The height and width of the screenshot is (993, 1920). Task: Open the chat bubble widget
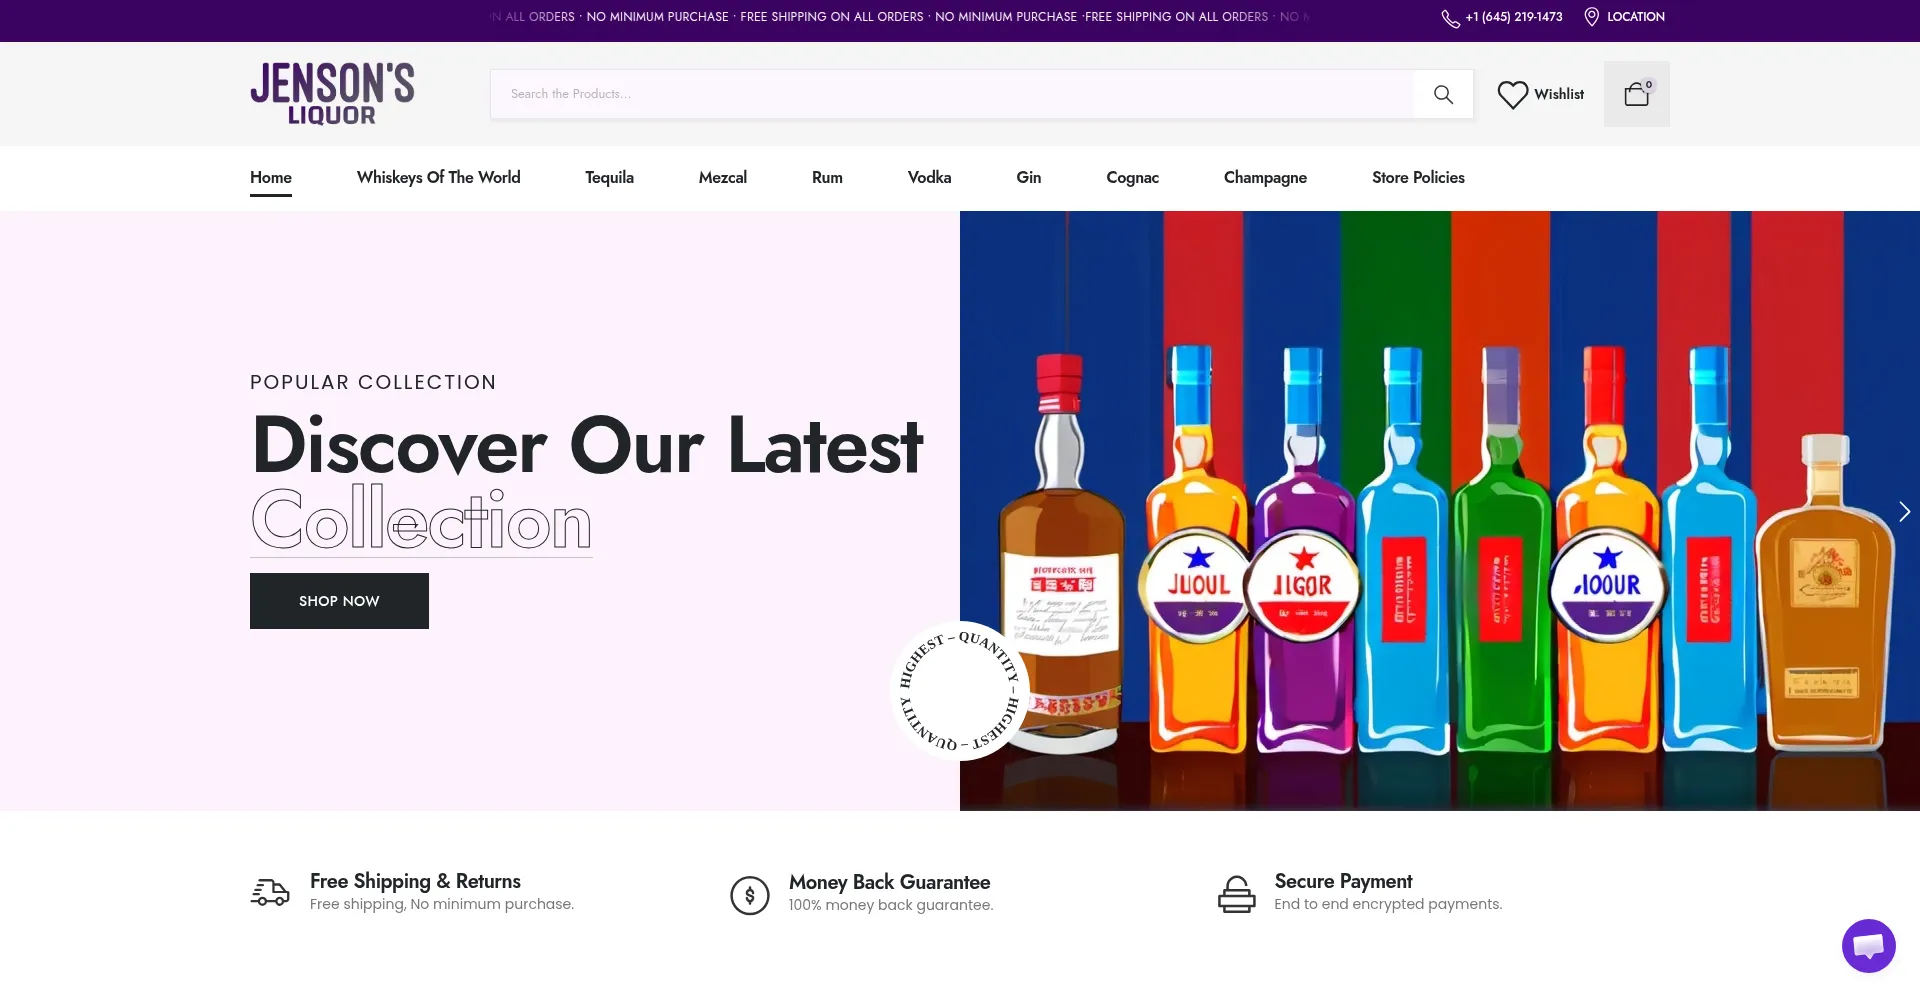pyautogui.click(x=1868, y=945)
